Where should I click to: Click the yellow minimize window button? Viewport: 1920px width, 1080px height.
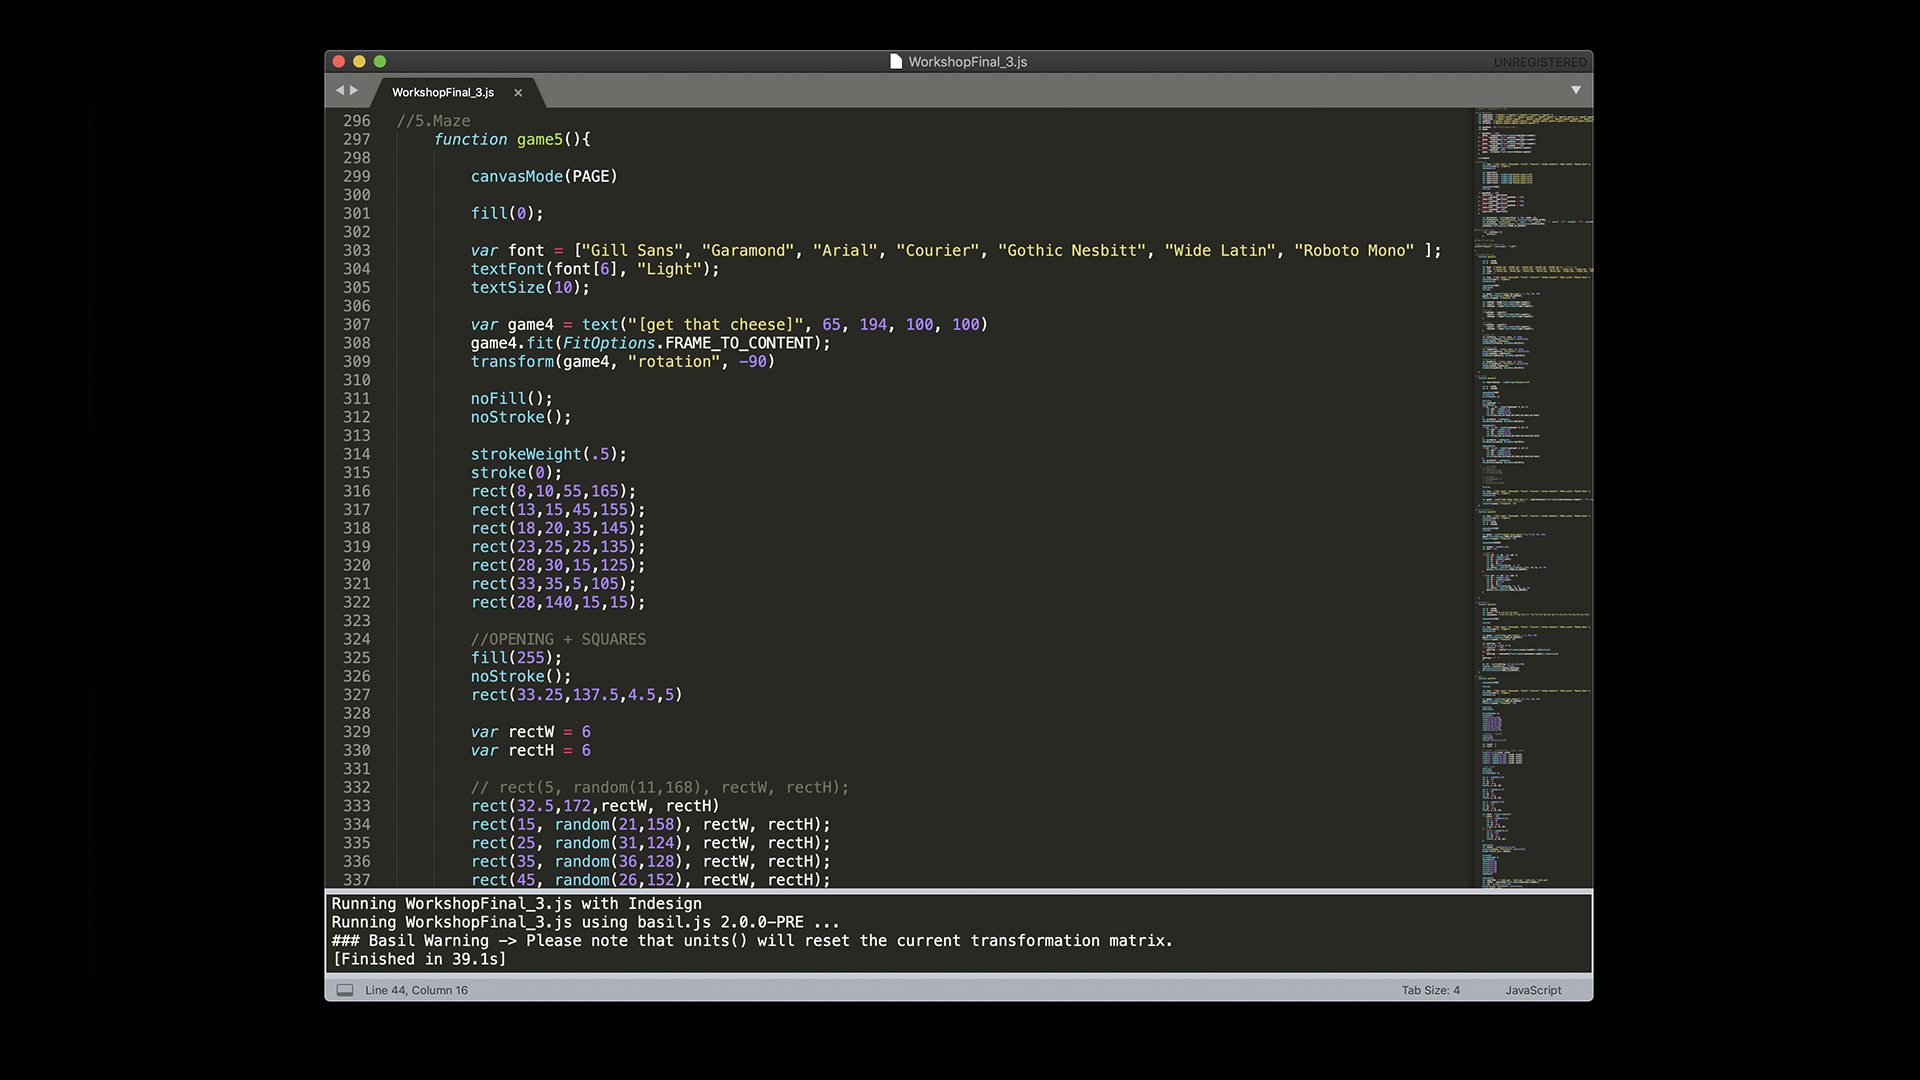pos(359,62)
